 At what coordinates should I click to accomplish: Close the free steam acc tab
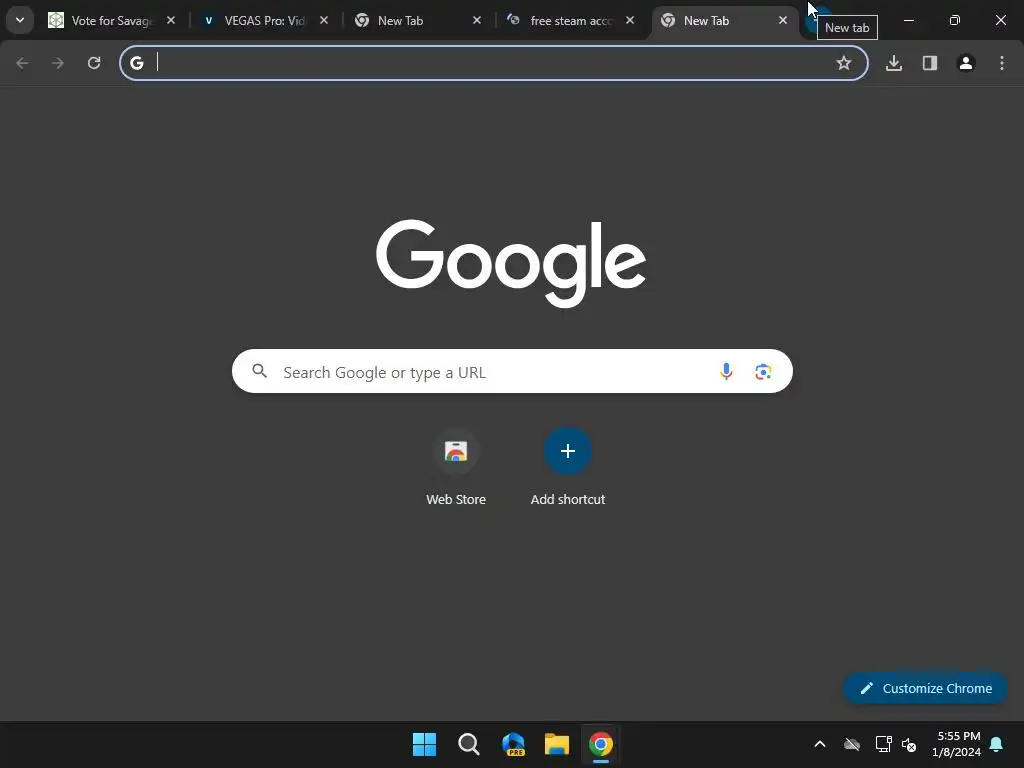click(x=630, y=20)
